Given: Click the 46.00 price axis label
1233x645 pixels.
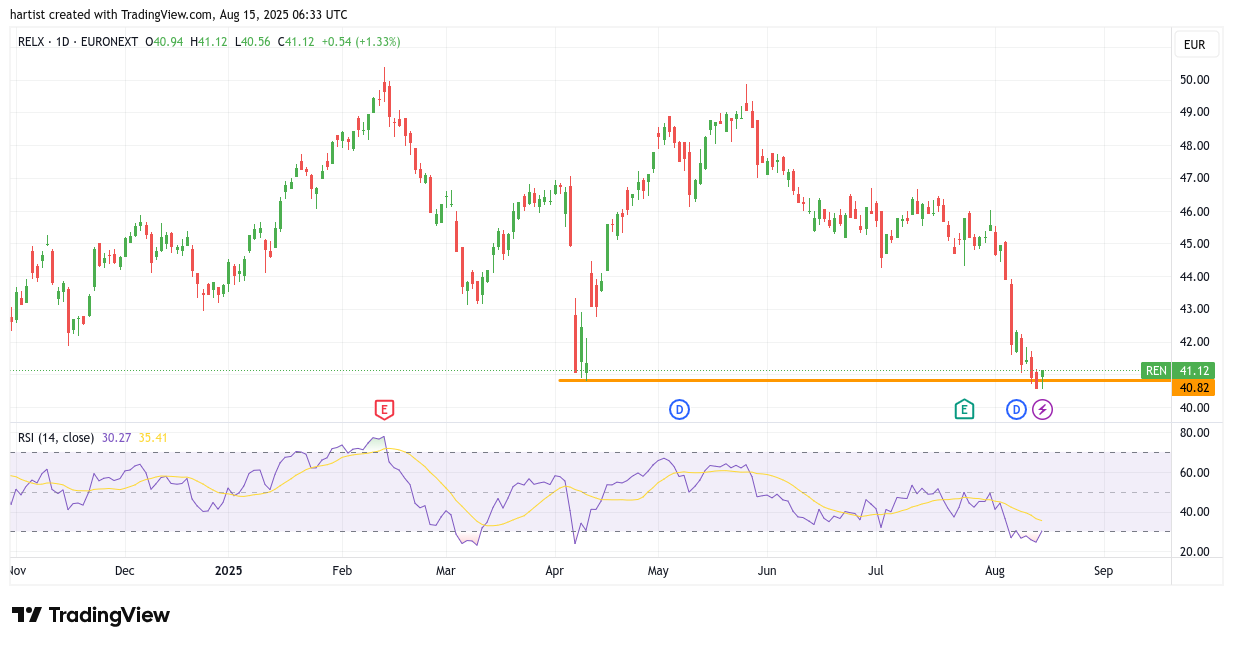Looking at the screenshot, I should point(1195,211).
